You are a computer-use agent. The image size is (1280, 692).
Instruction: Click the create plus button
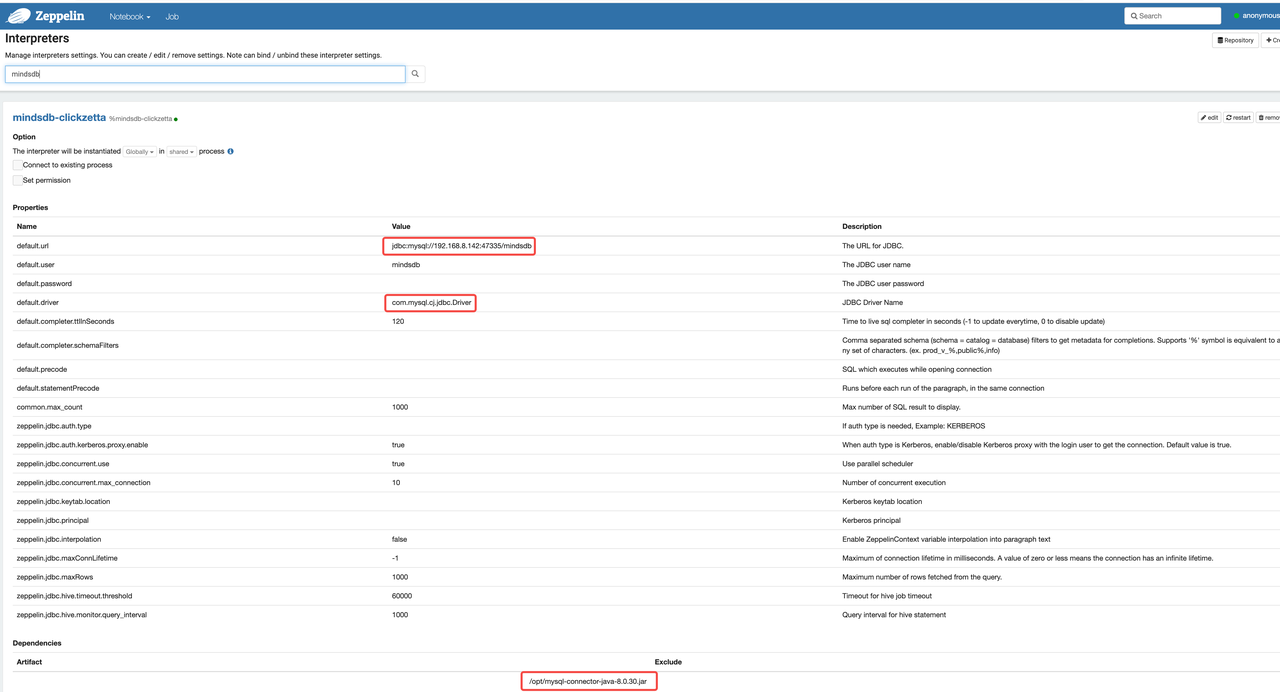point(1271,40)
